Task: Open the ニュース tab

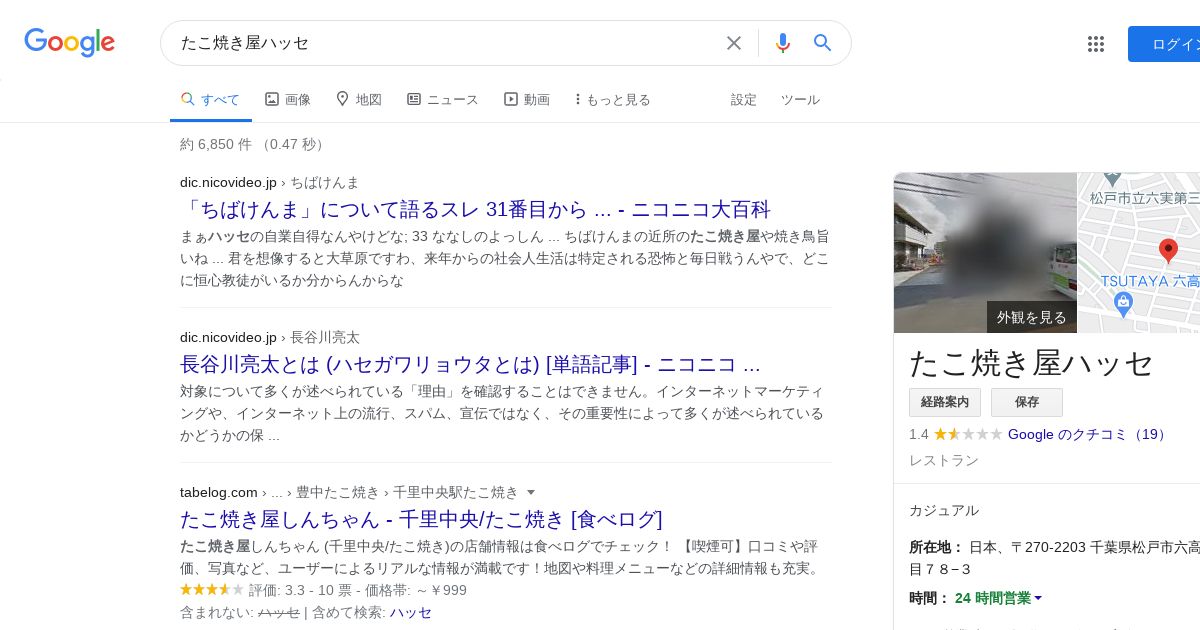Action: pos(443,99)
